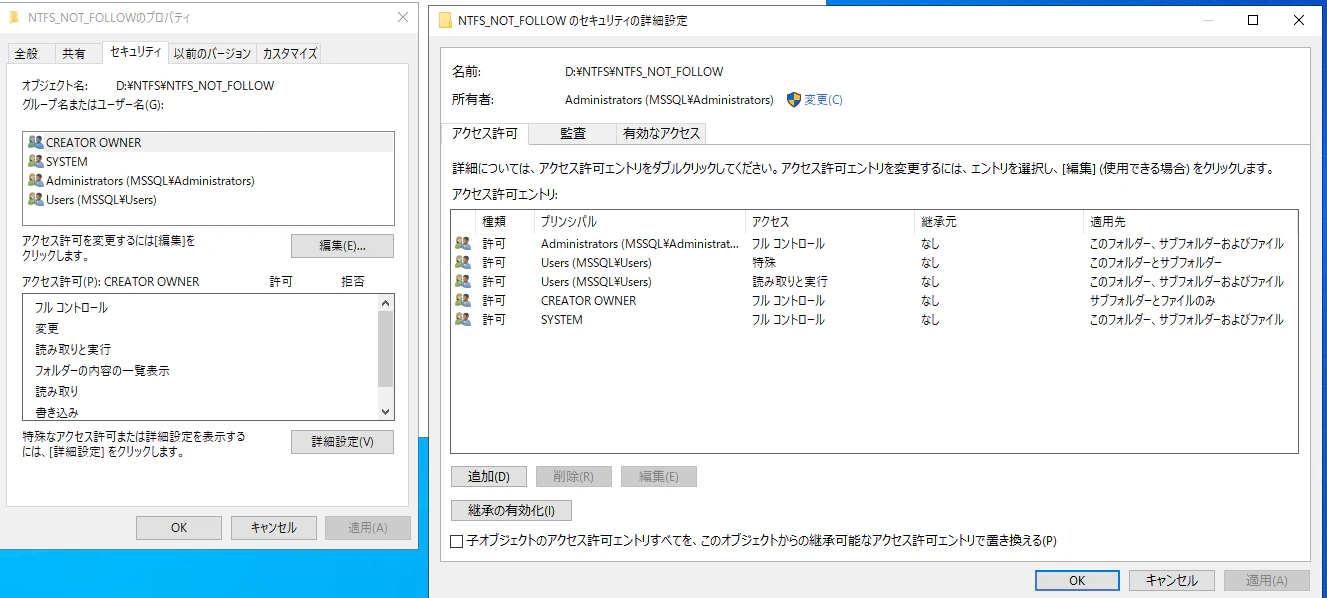Enable the replace child object permissions checkbox
1327x598 pixels.
457,541
